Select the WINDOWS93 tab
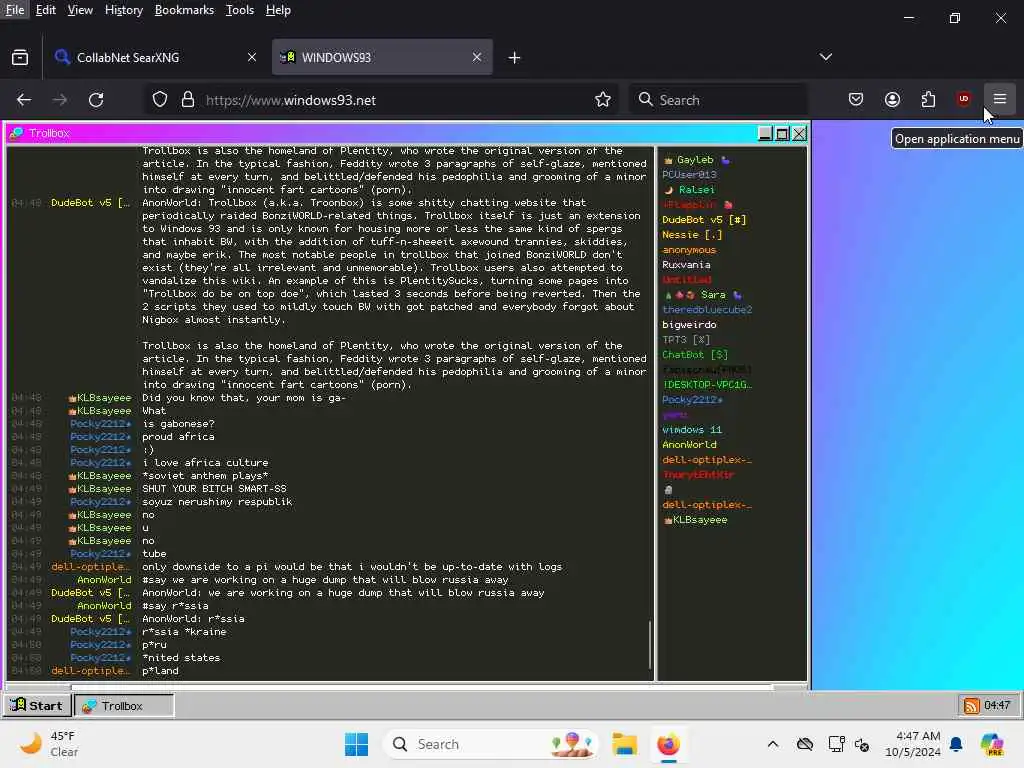The height and width of the screenshot is (768, 1024). coord(382,57)
